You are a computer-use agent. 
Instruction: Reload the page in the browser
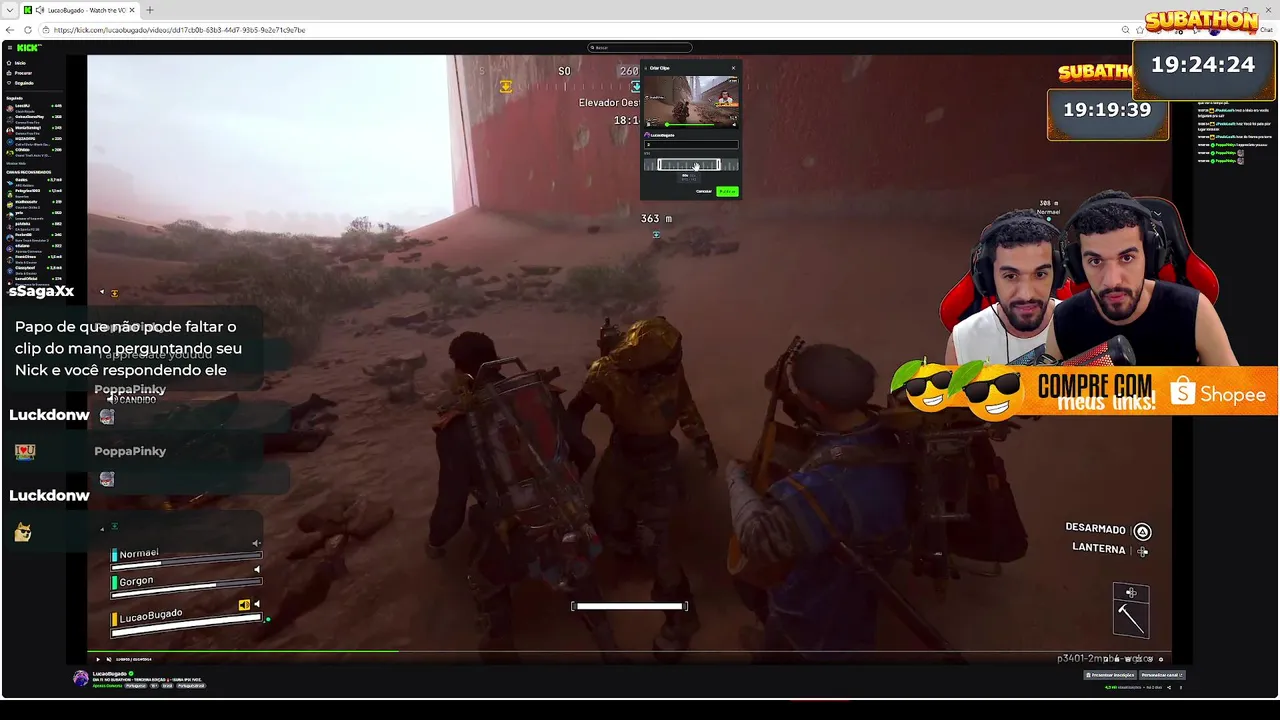click(x=28, y=30)
